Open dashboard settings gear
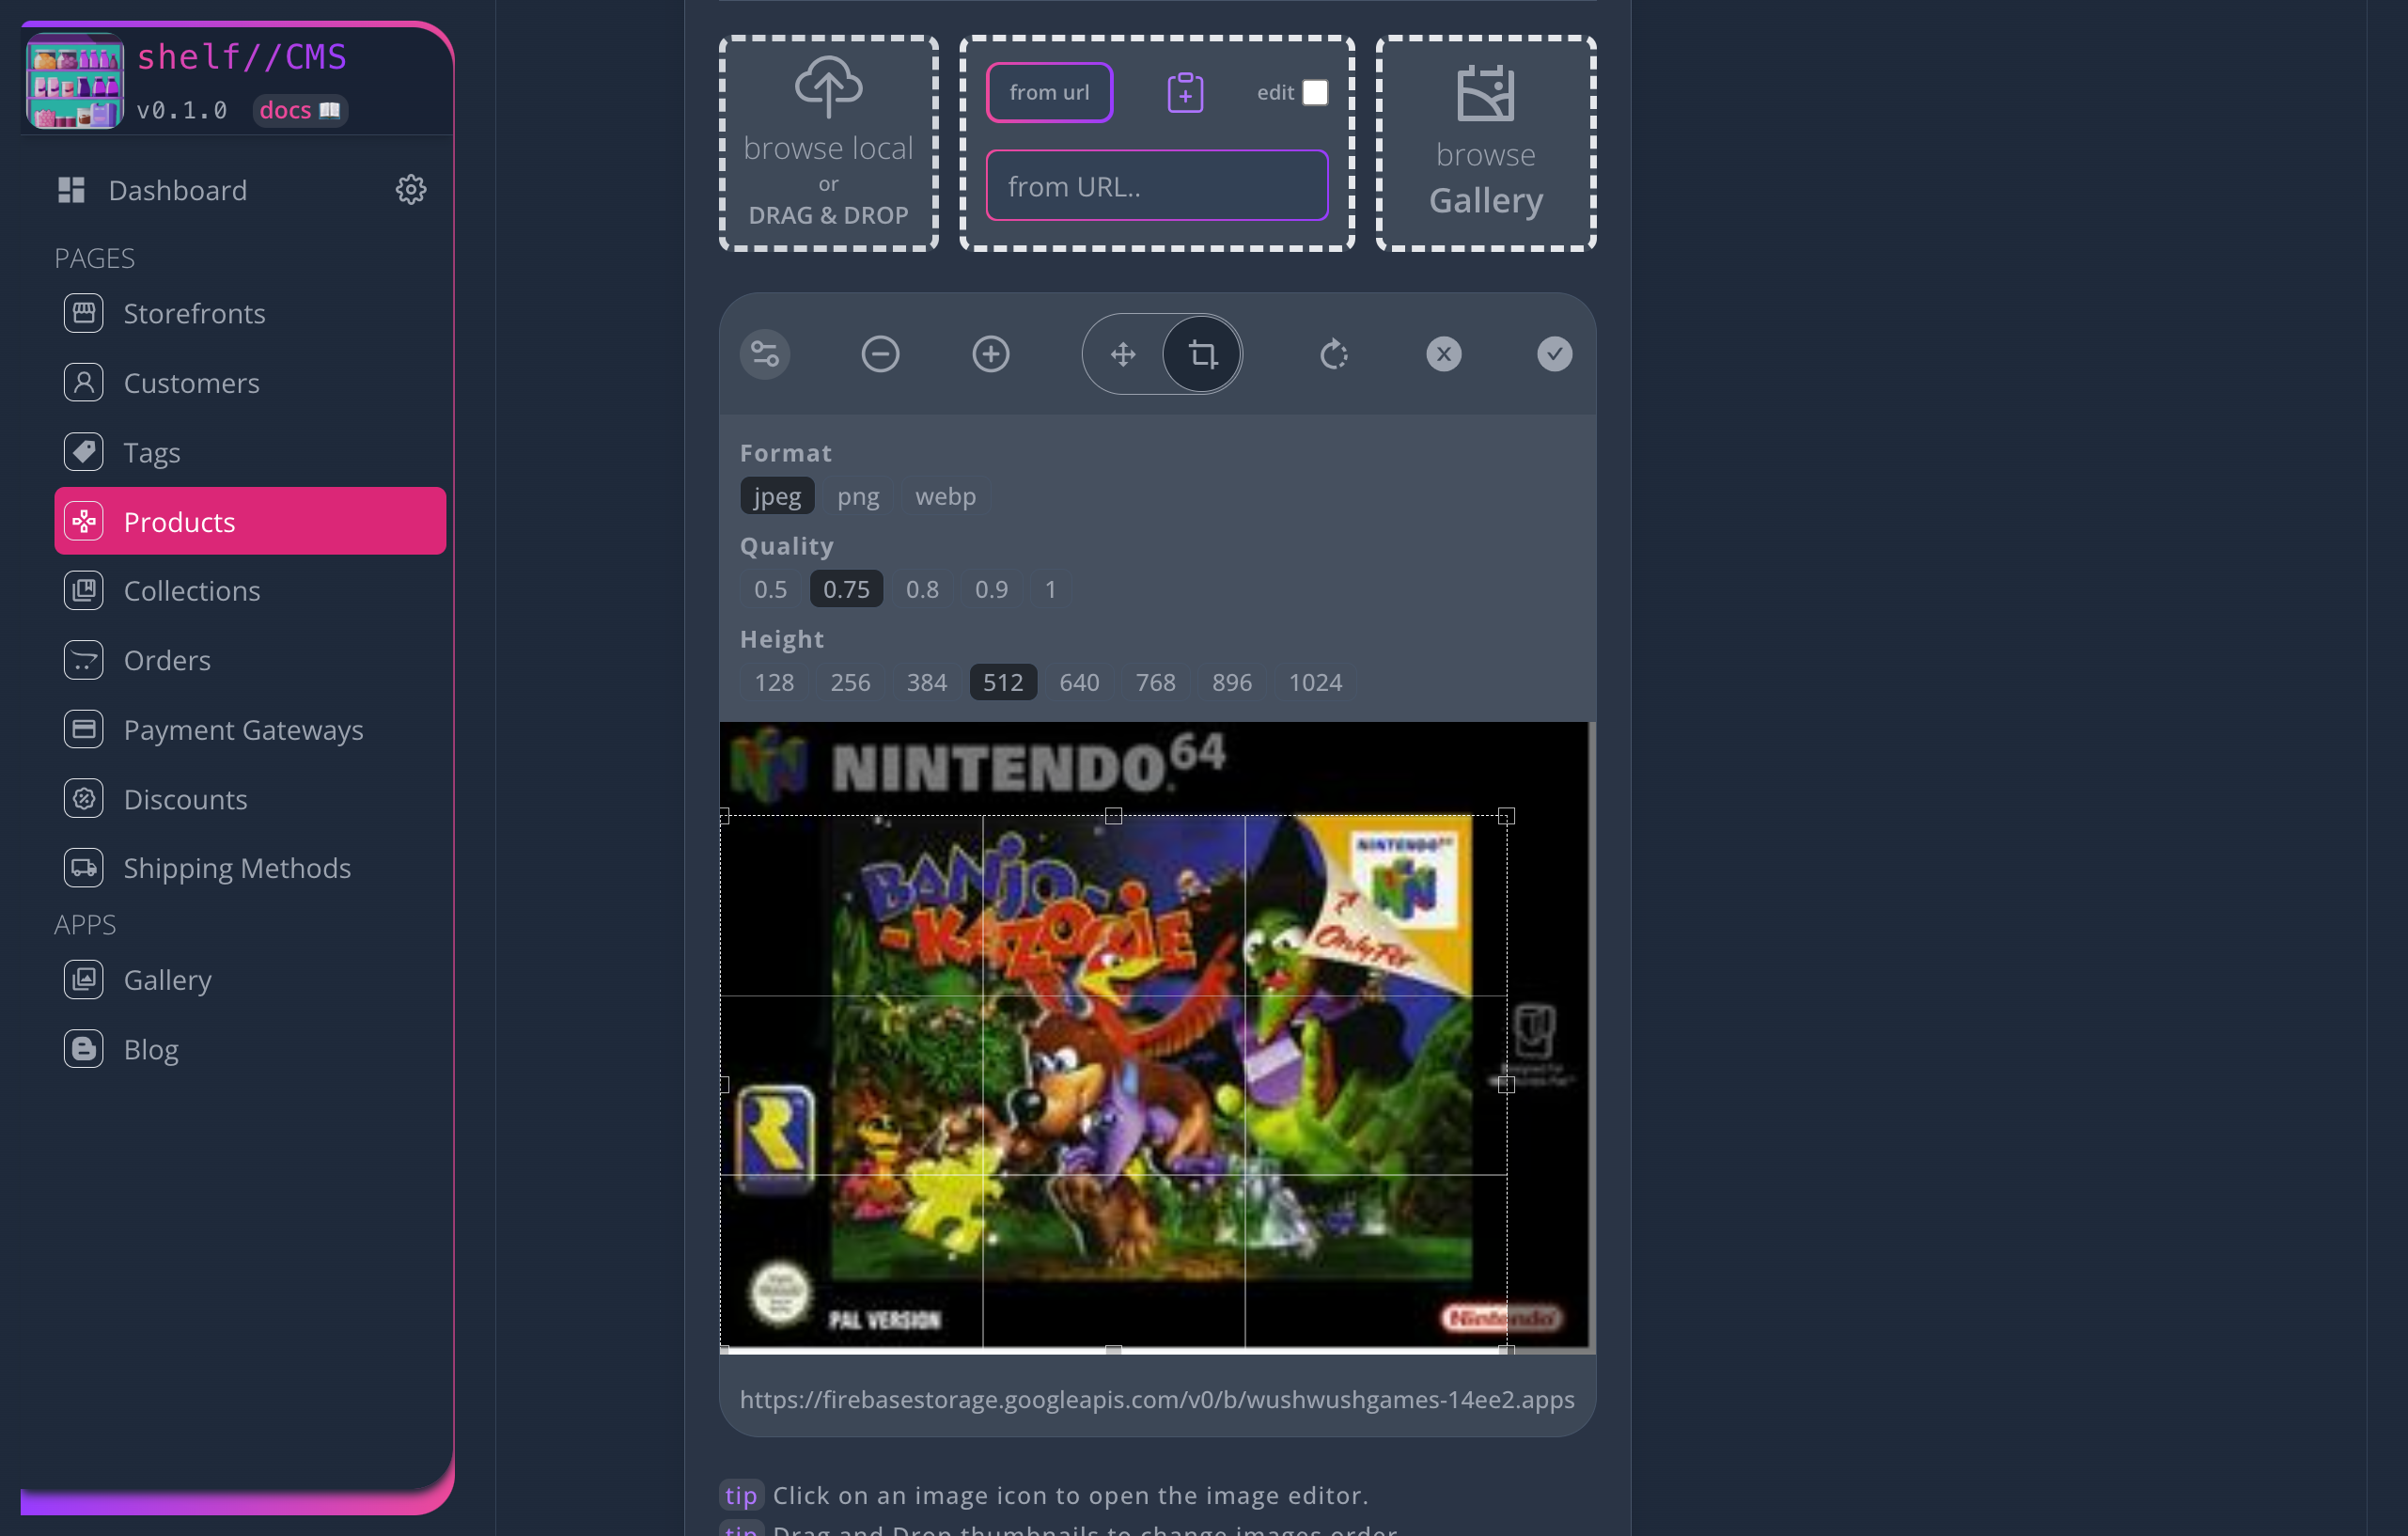This screenshot has width=2408, height=1536. click(411, 190)
